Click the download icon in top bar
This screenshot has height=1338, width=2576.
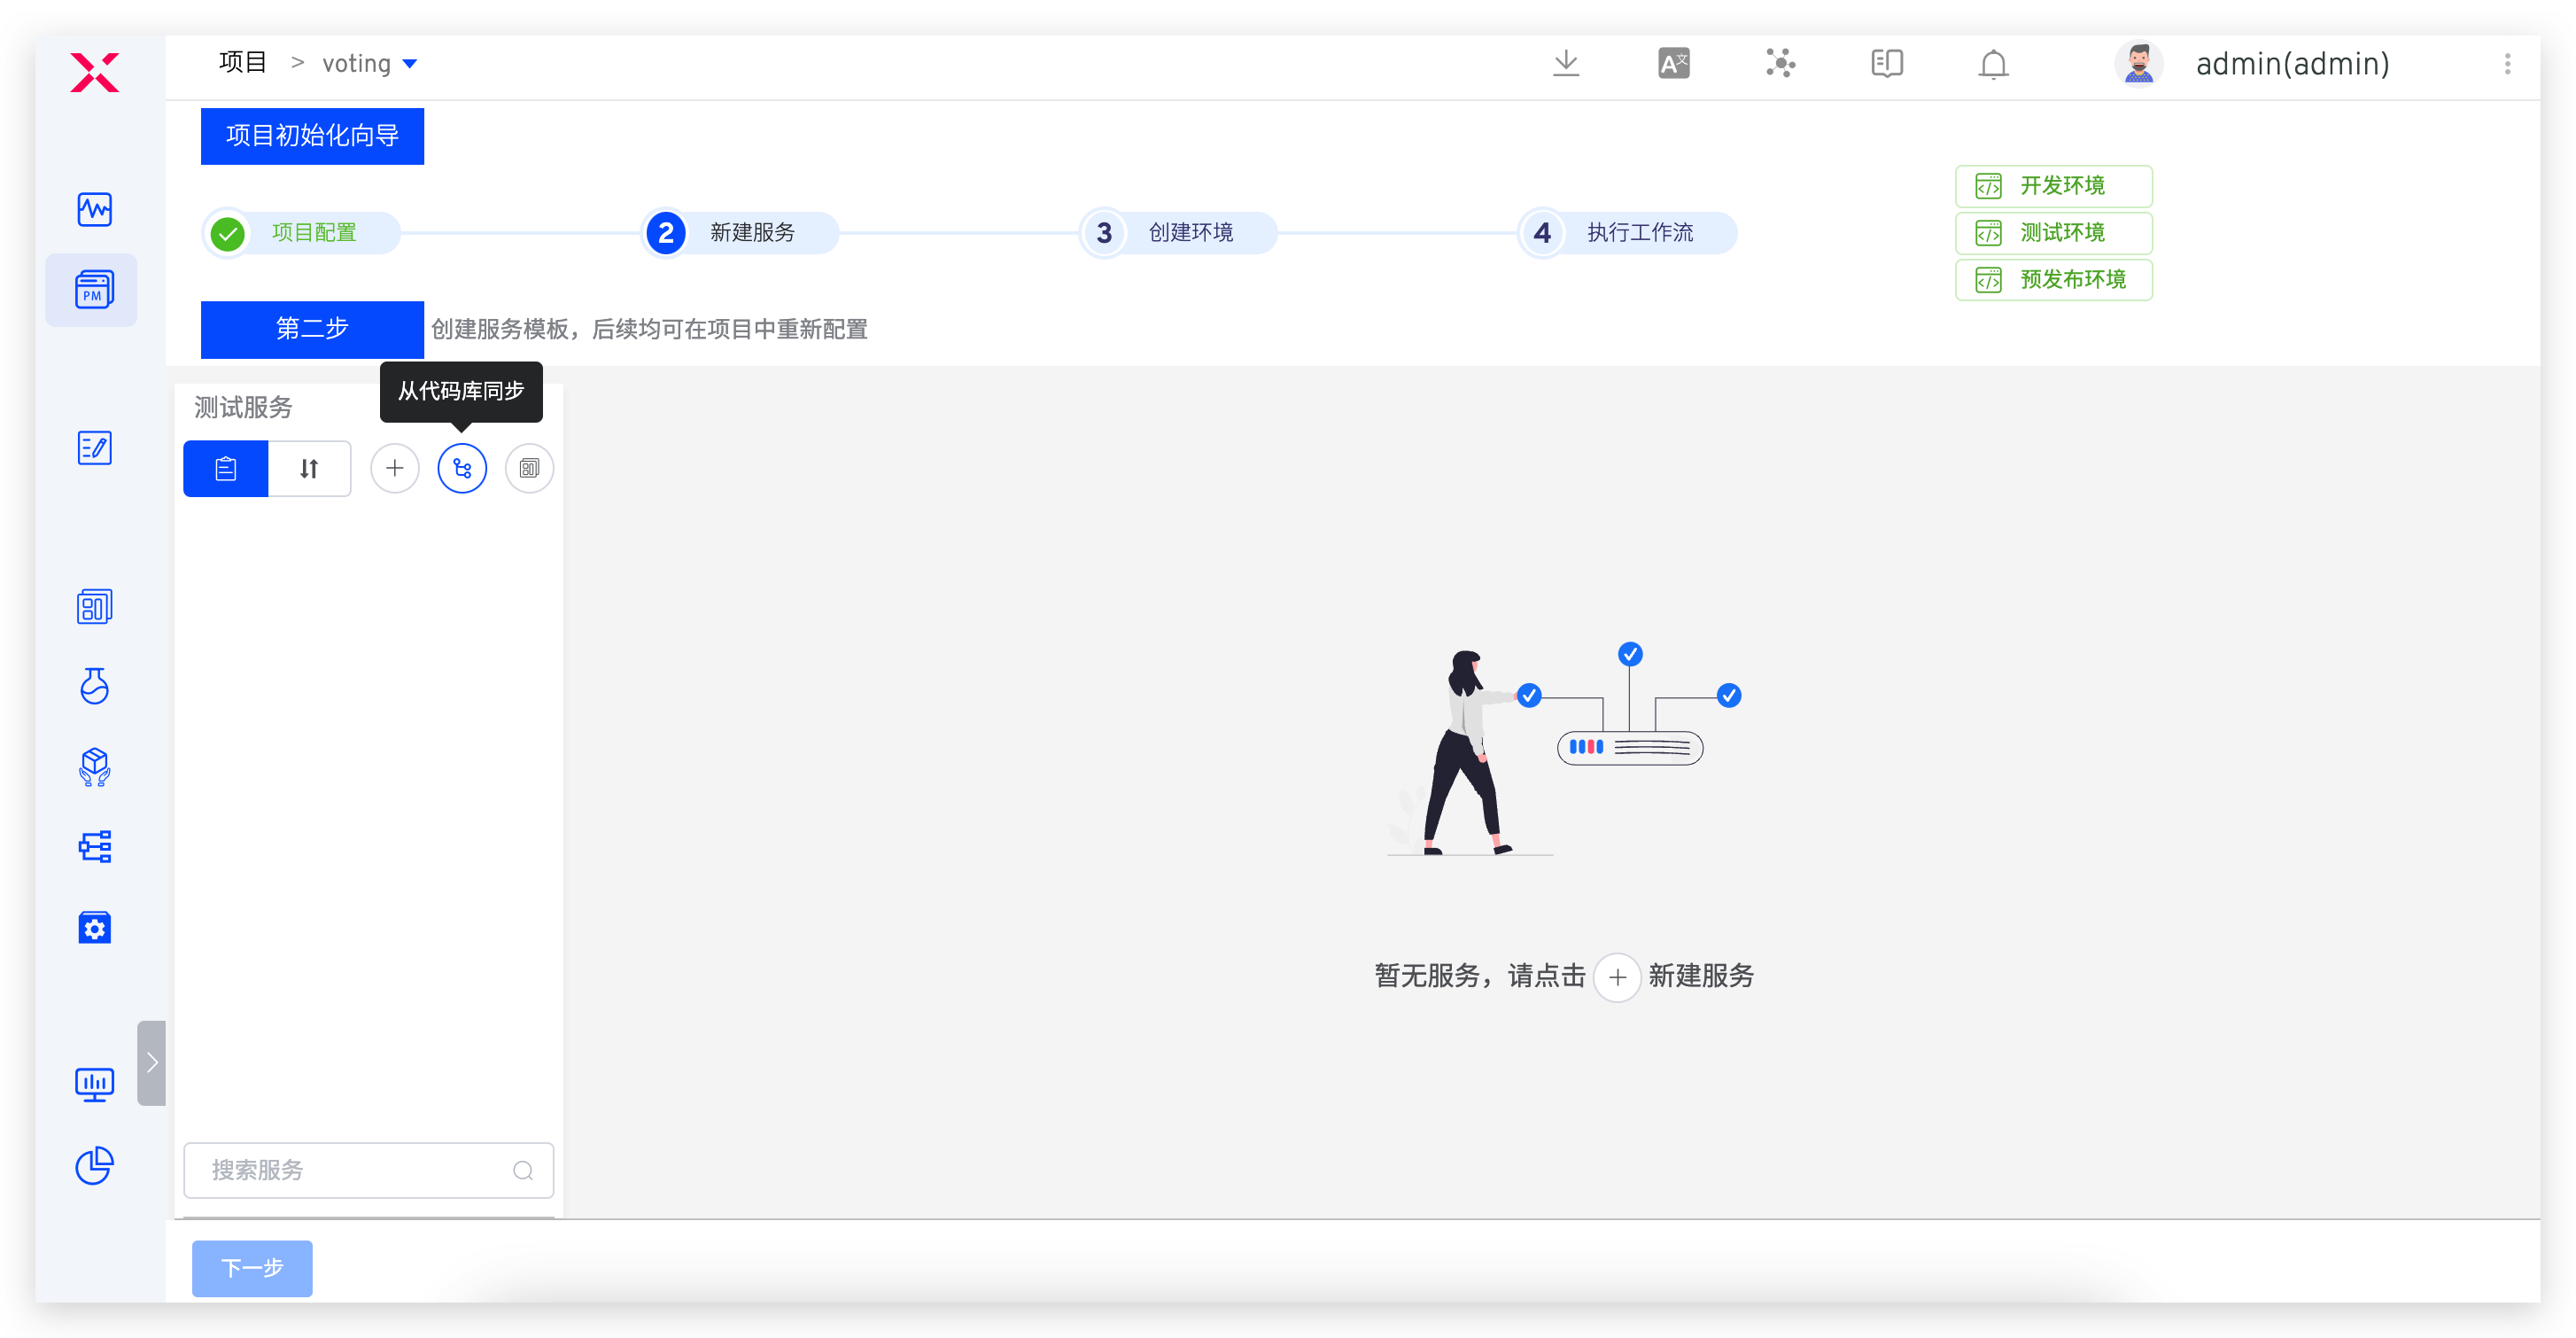coord(1566,63)
